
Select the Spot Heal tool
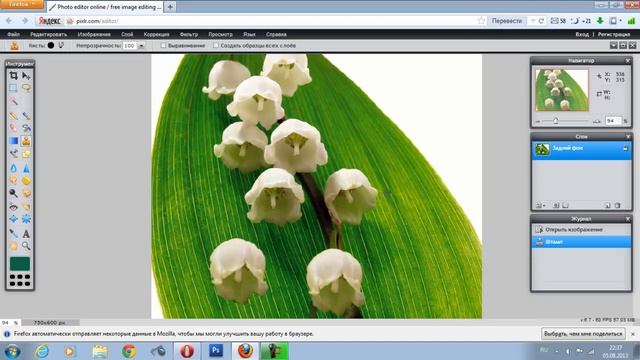[26, 207]
